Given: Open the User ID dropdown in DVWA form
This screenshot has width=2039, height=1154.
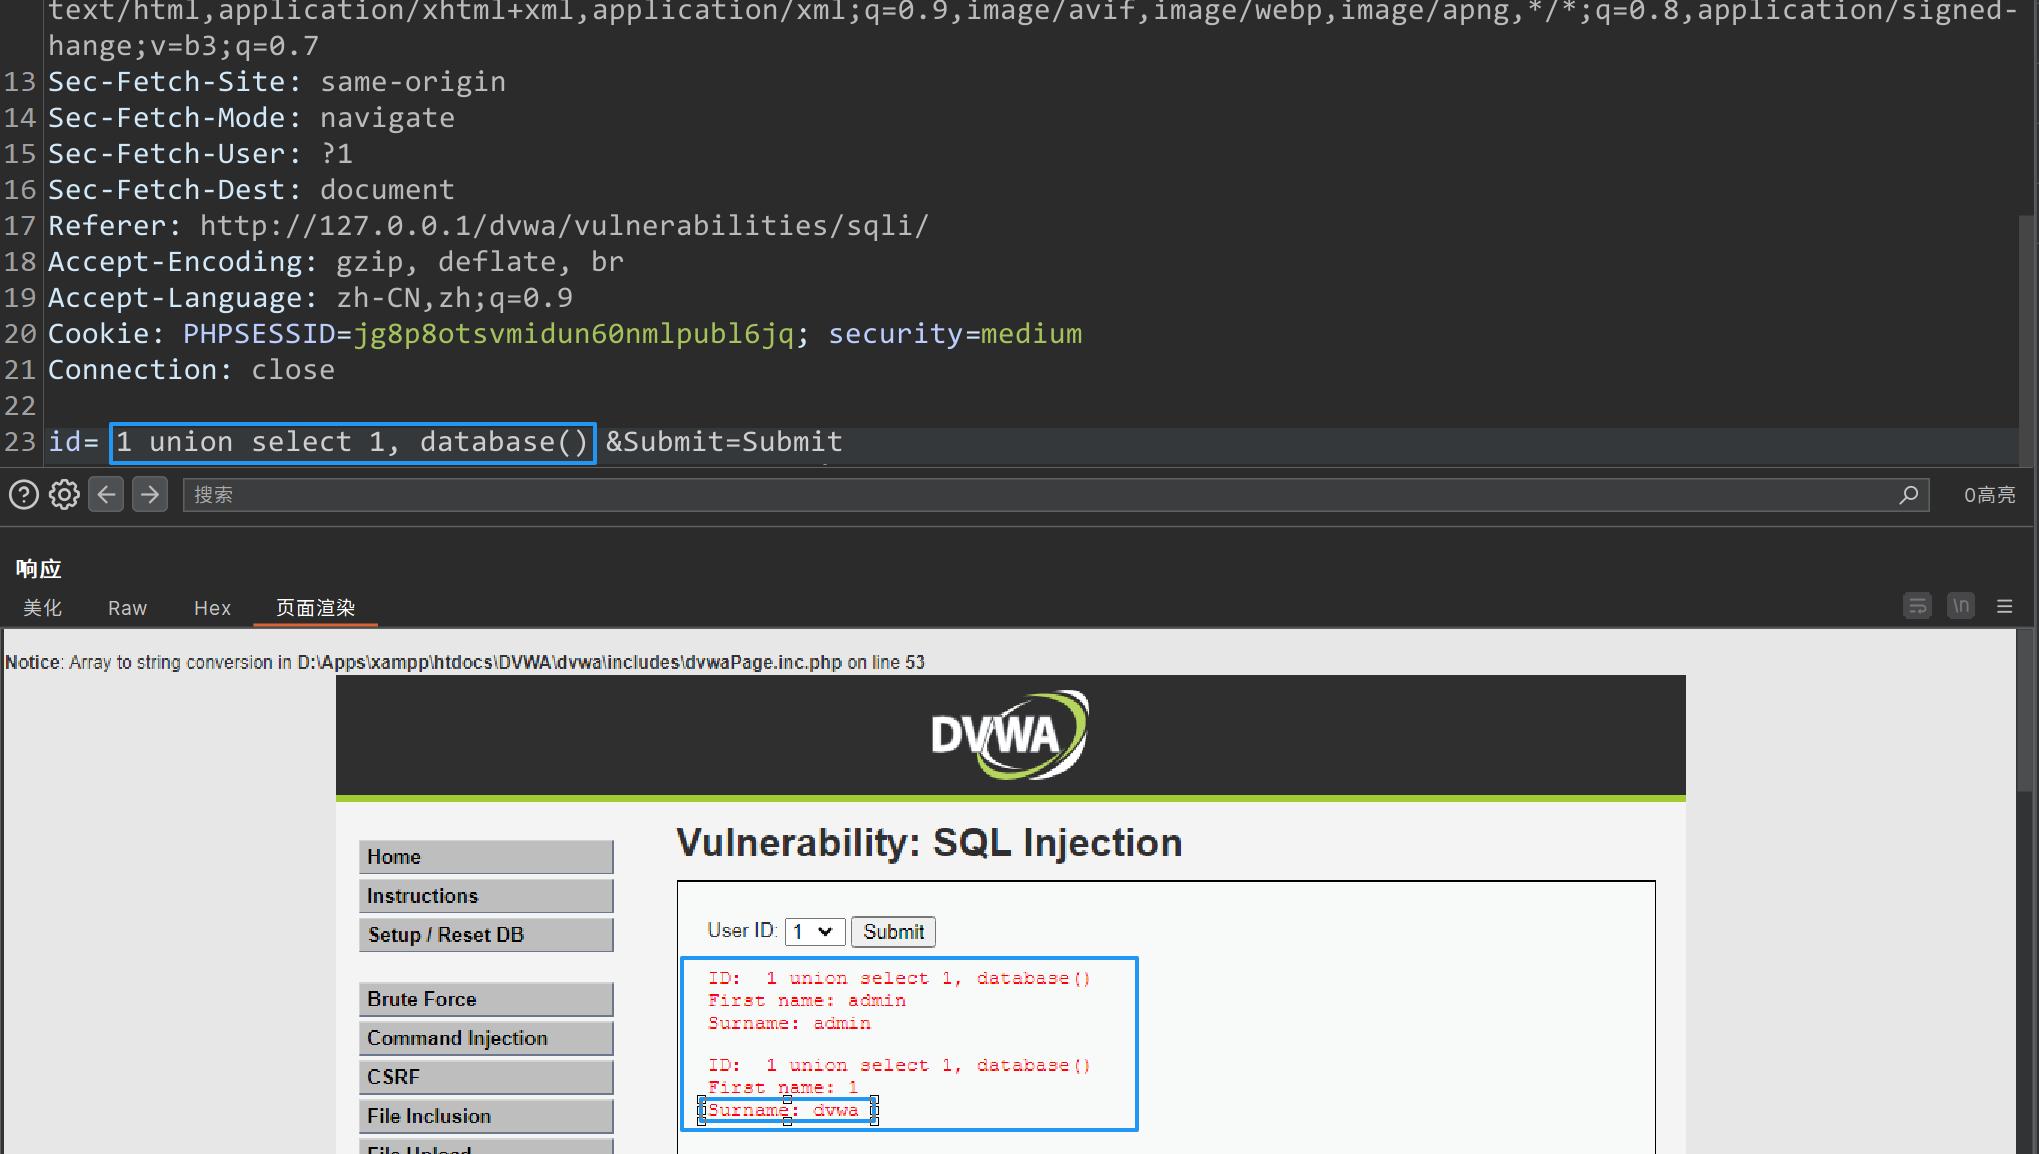Looking at the screenshot, I should point(814,931).
